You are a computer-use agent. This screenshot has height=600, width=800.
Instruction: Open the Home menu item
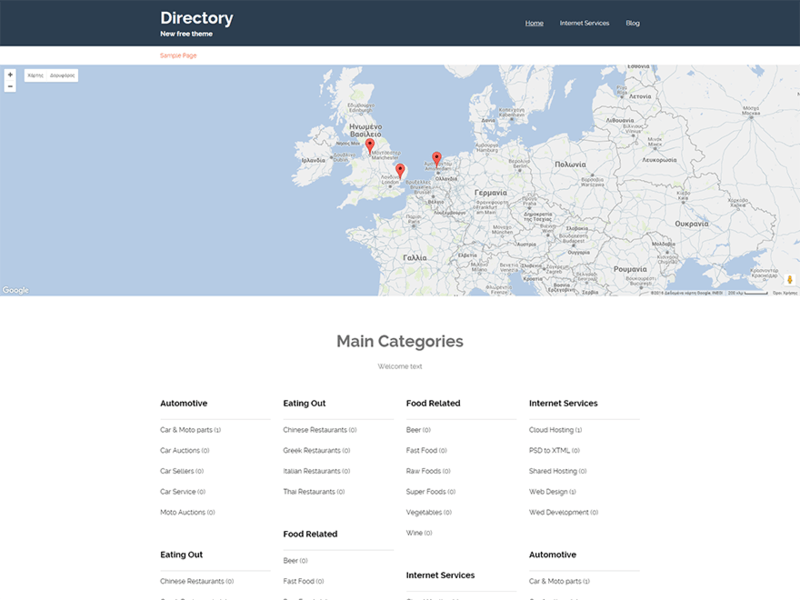click(x=533, y=22)
